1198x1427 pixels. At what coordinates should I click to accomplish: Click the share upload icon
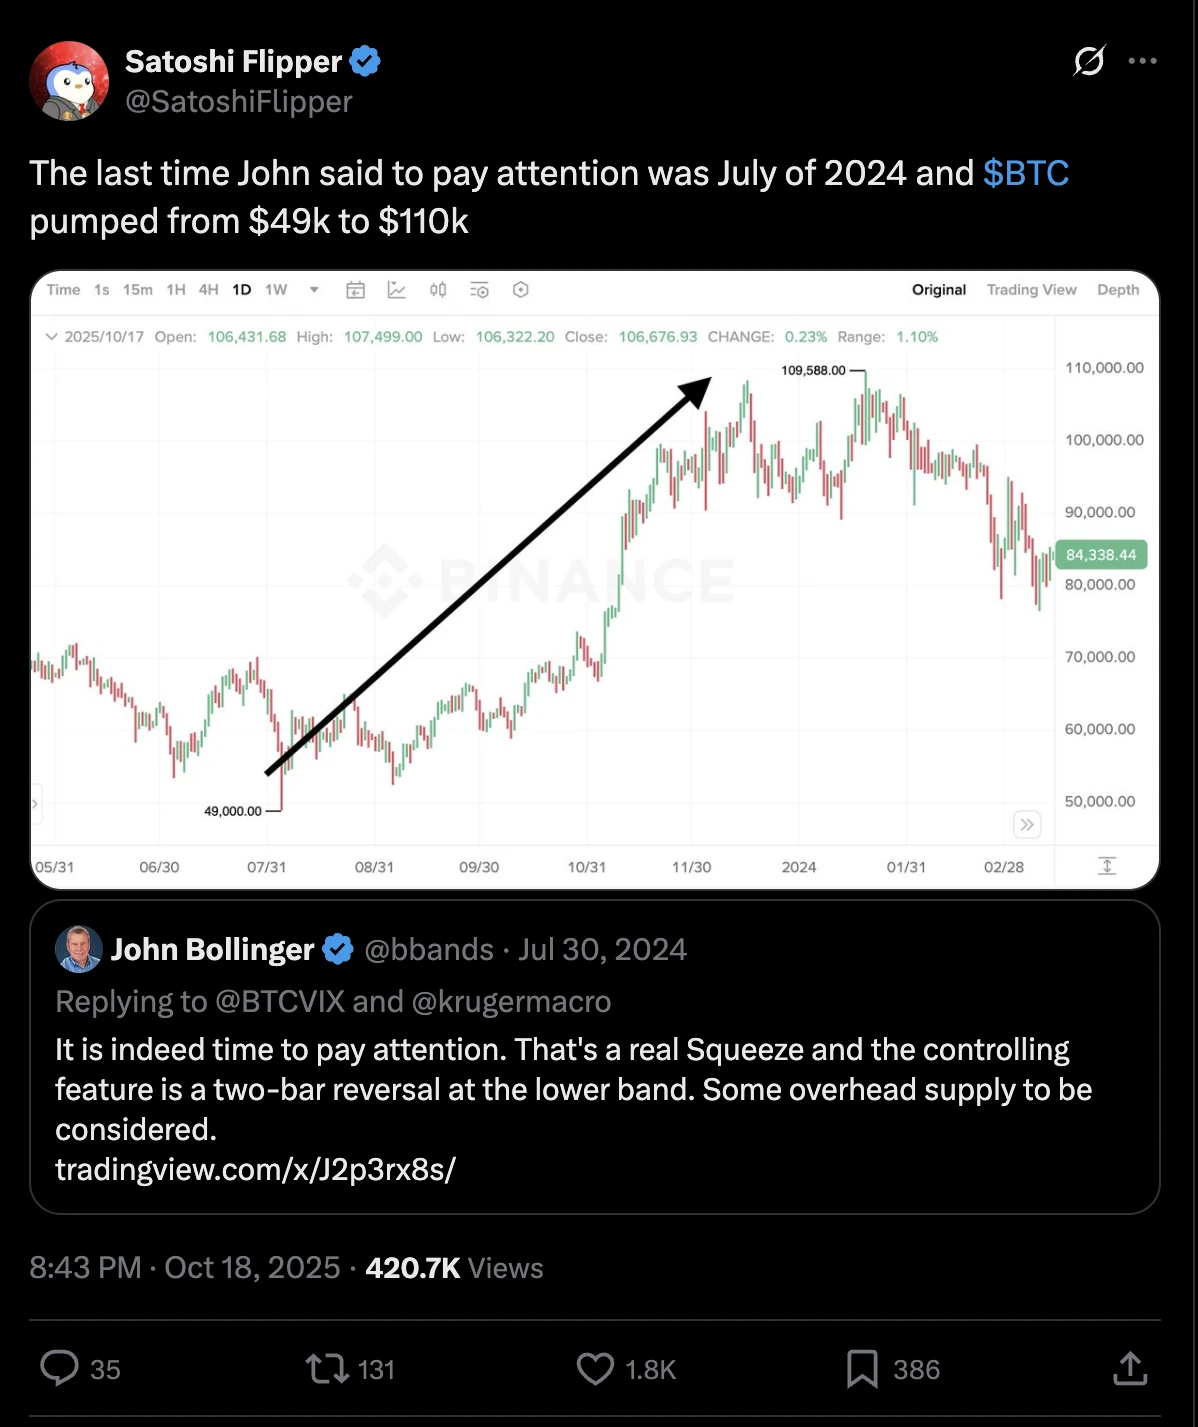1129,1368
